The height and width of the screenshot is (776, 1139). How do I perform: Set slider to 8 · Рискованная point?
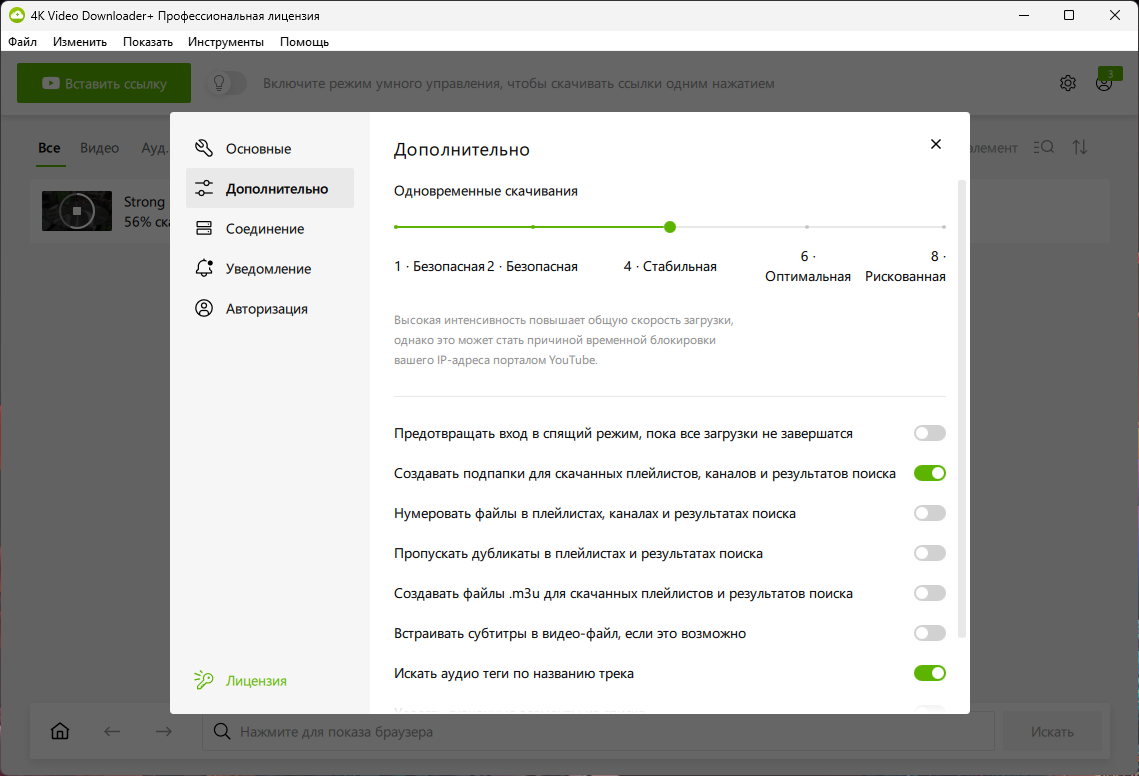943,227
